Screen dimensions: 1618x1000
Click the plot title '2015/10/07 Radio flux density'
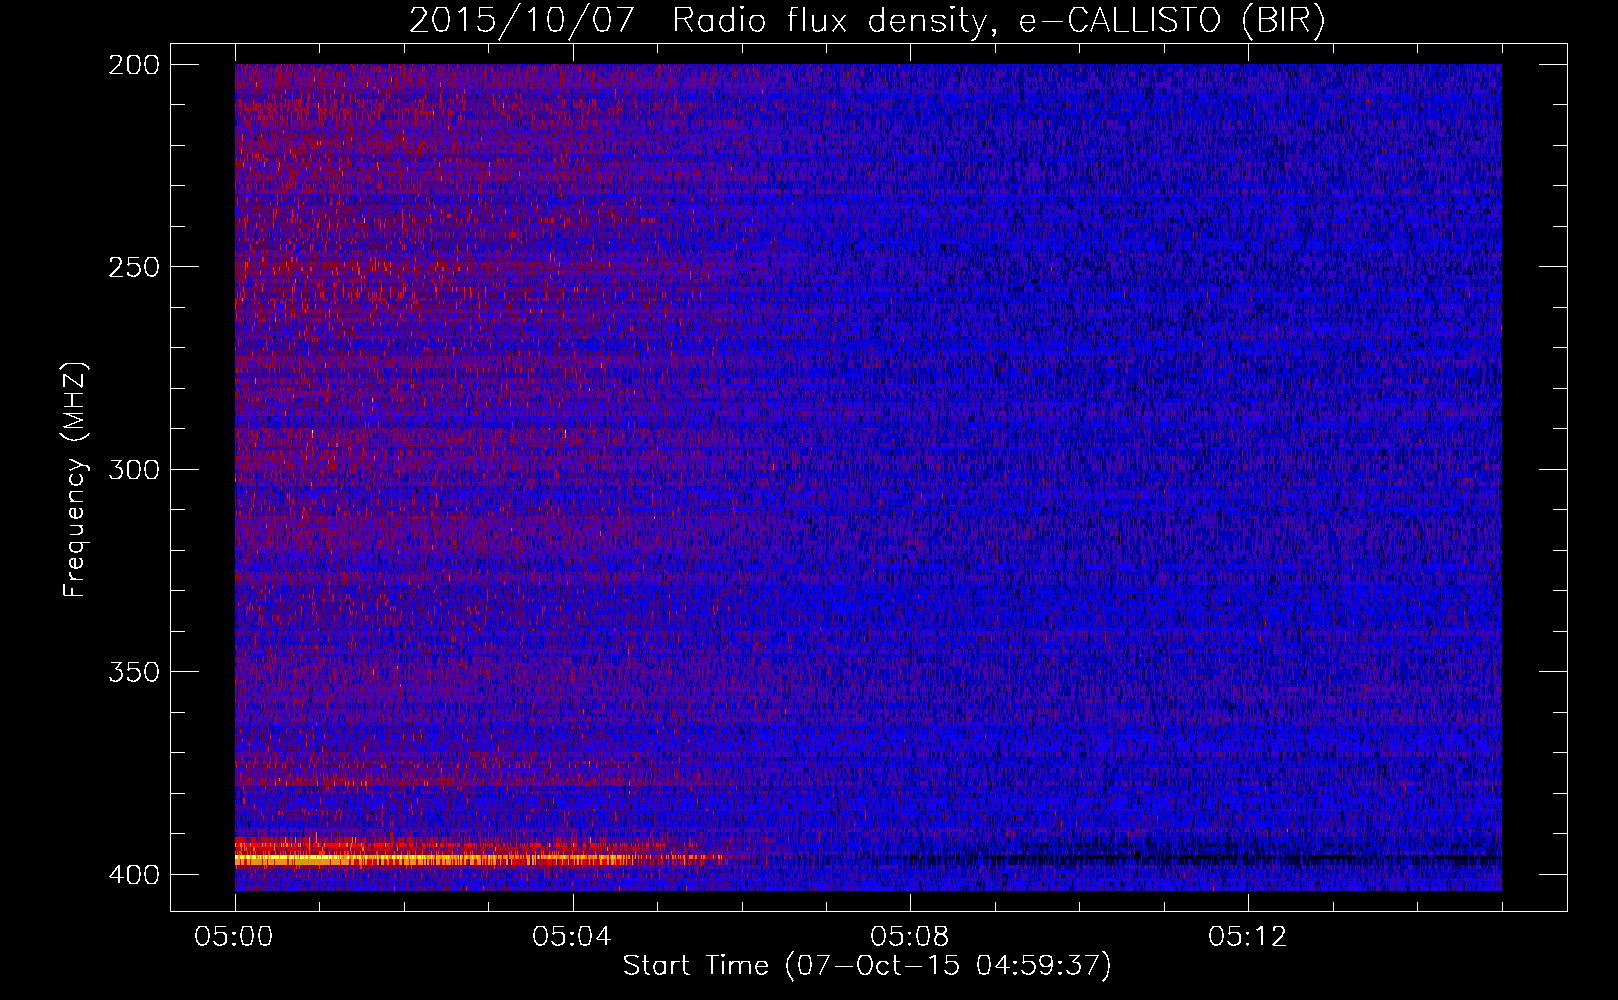coord(867,21)
